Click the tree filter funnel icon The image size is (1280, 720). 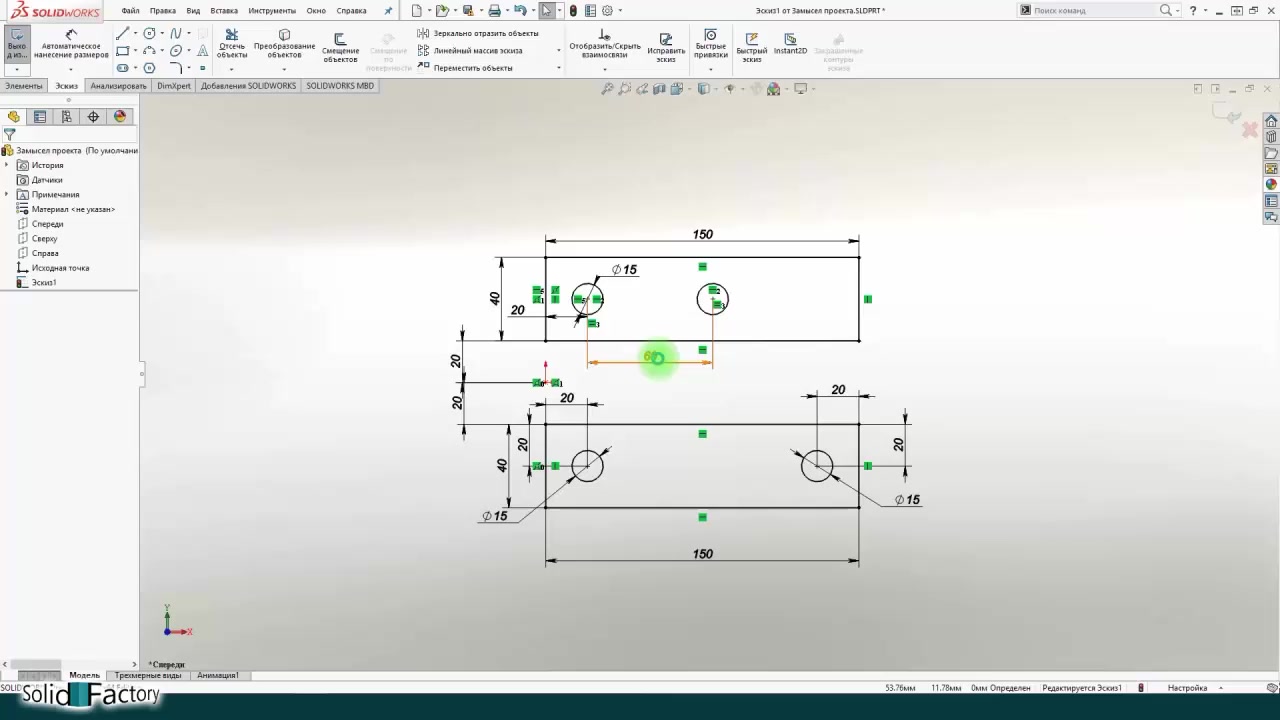[x=9, y=134]
